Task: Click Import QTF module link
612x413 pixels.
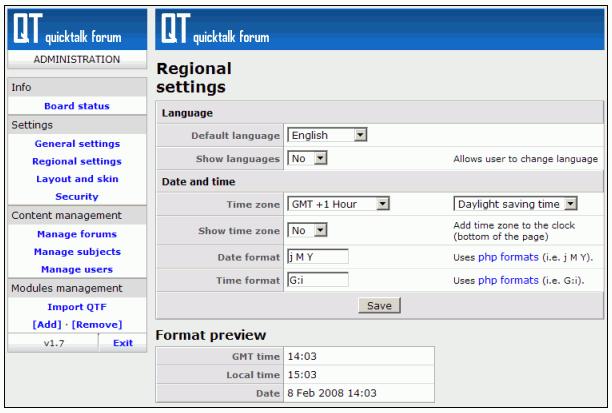Action: [x=77, y=307]
